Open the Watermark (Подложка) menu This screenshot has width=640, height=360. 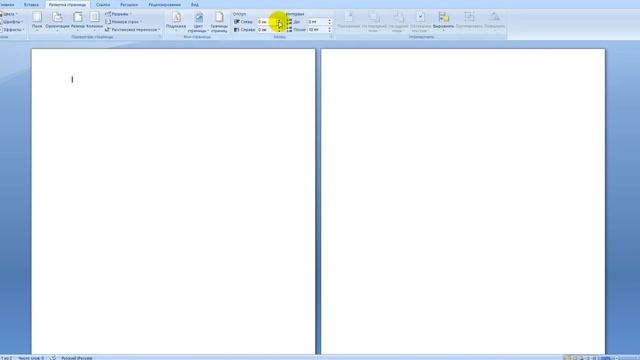[176, 21]
